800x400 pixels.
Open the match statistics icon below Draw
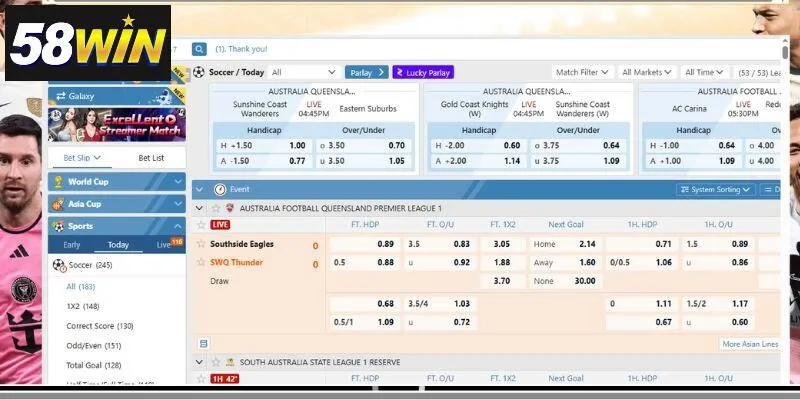click(x=204, y=344)
